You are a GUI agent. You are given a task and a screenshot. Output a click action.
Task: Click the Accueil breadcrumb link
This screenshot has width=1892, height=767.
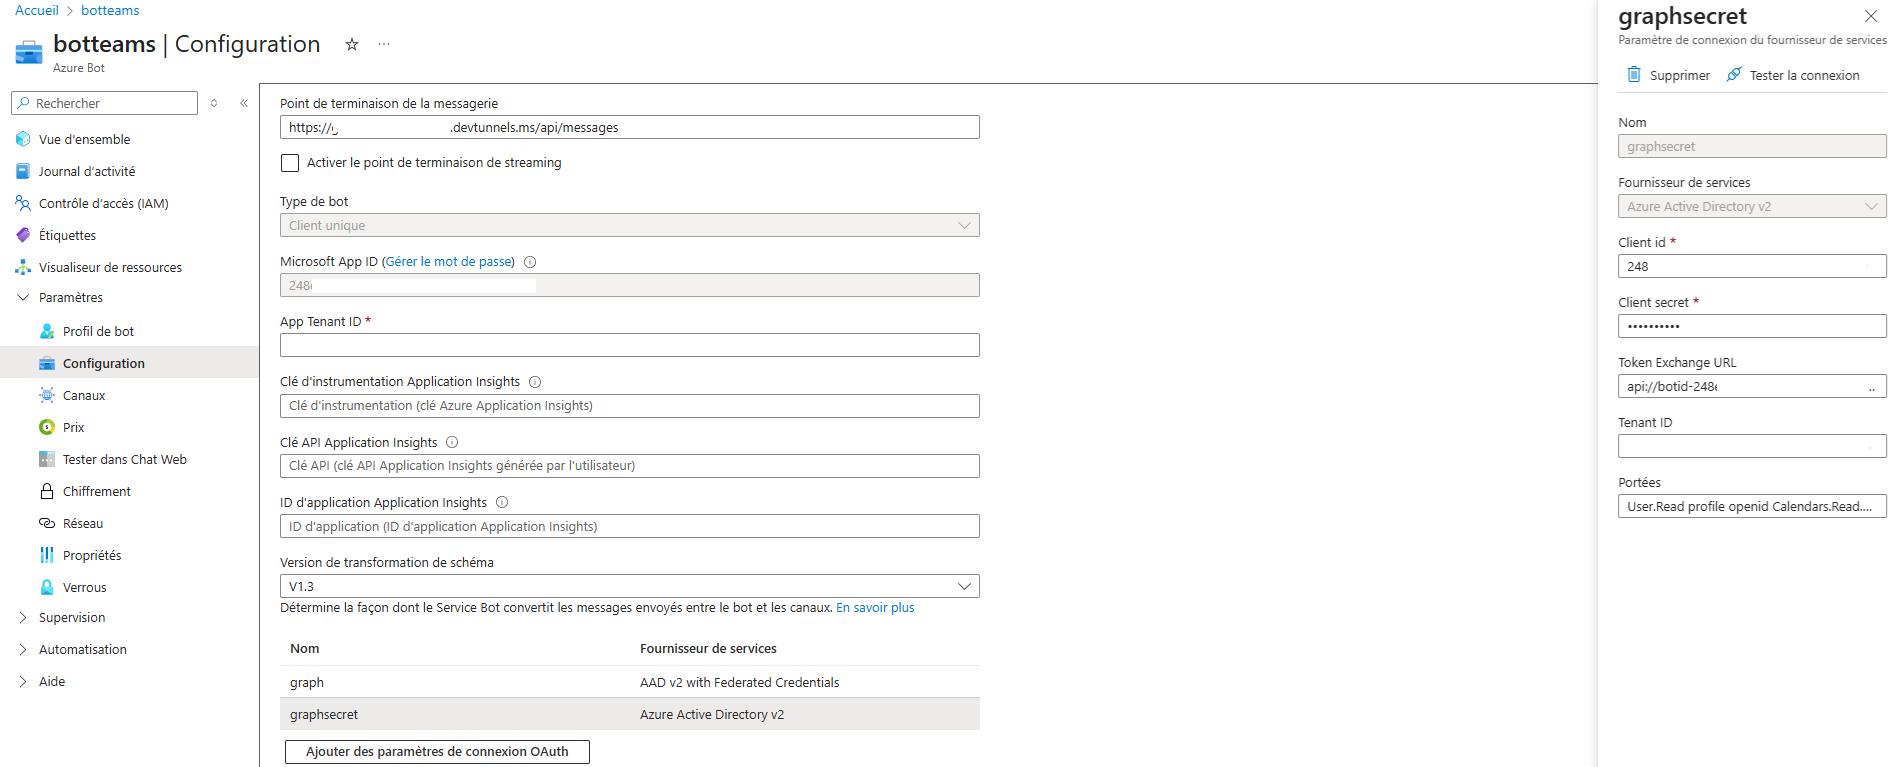click(x=37, y=10)
